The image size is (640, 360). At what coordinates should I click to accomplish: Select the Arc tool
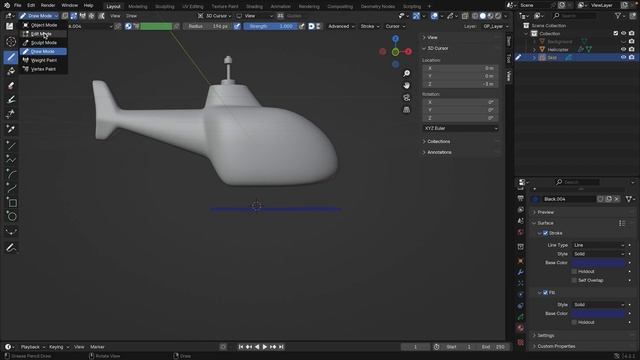[x=11, y=174]
